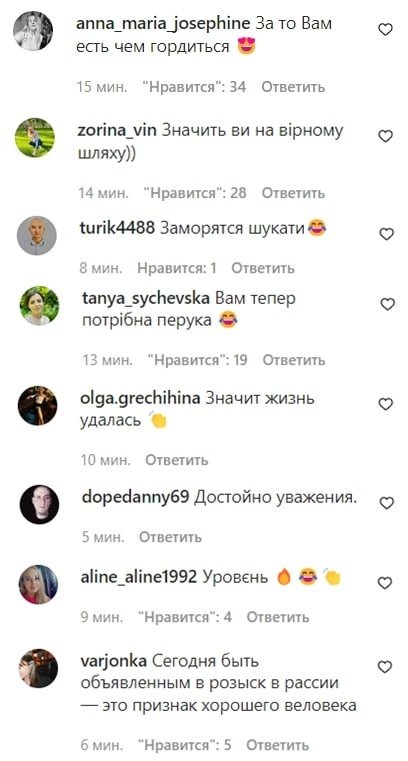Viewport: 408px width, 761px height.
Task: Reply to varjonka's comment with "Ответить"
Action: point(277,745)
